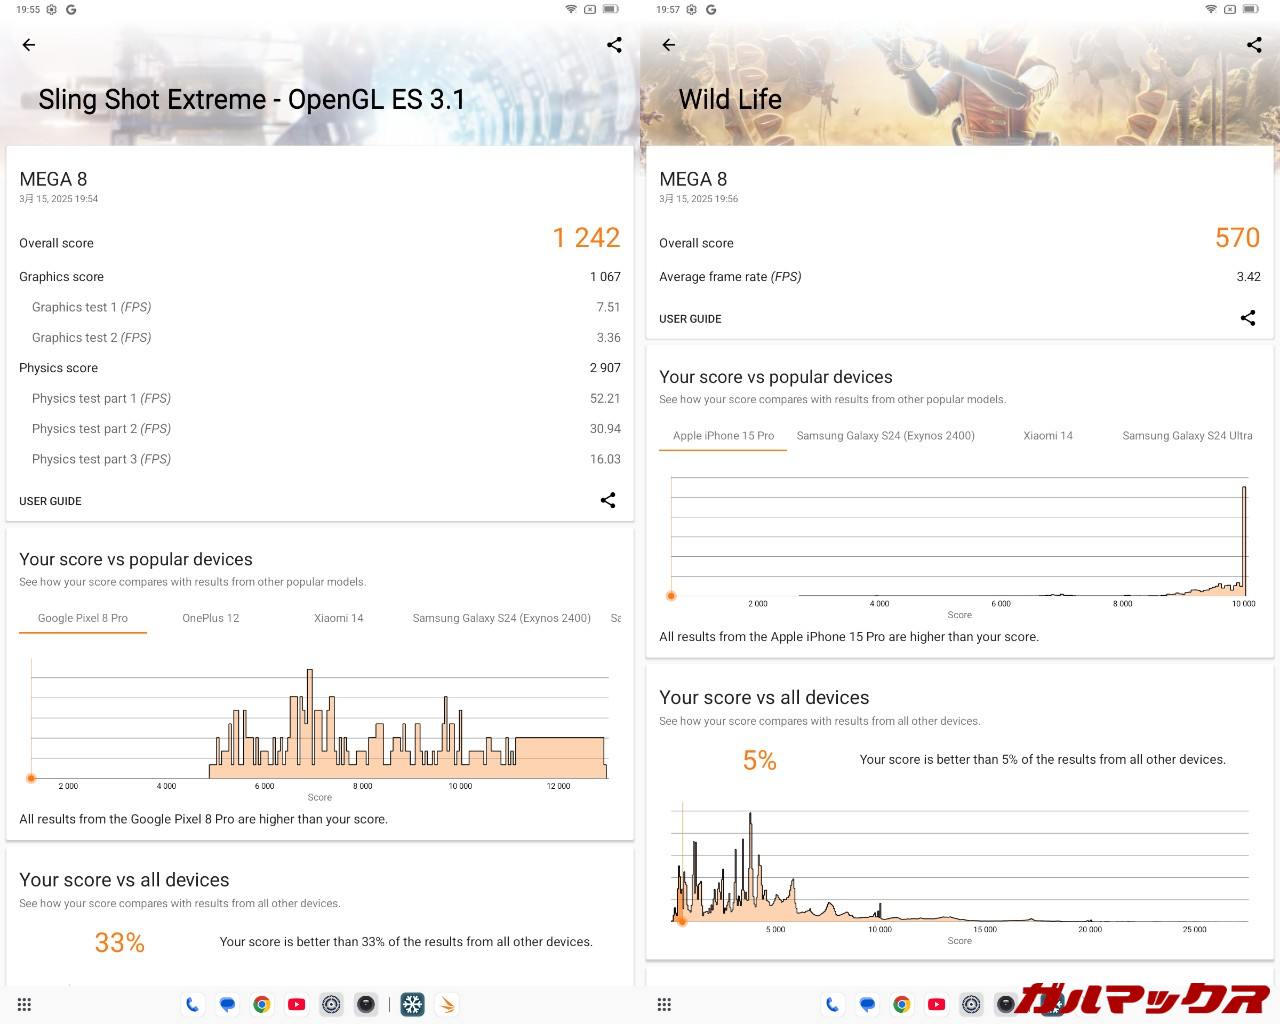Image resolution: width=1280 pixels, height=1024 pixels.
Task: Share Sling Shot Extreme result via header icon
Action: point(614,45)
